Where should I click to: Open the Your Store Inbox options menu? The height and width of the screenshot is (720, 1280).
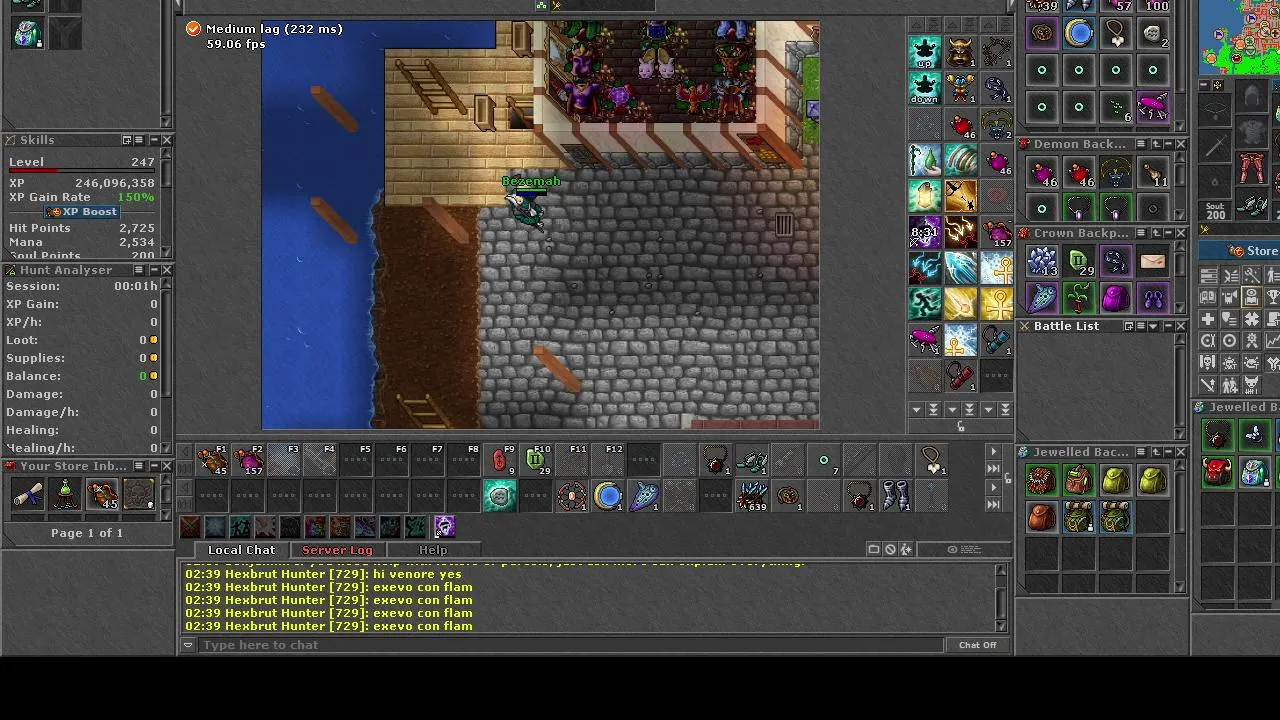point(140,466)
